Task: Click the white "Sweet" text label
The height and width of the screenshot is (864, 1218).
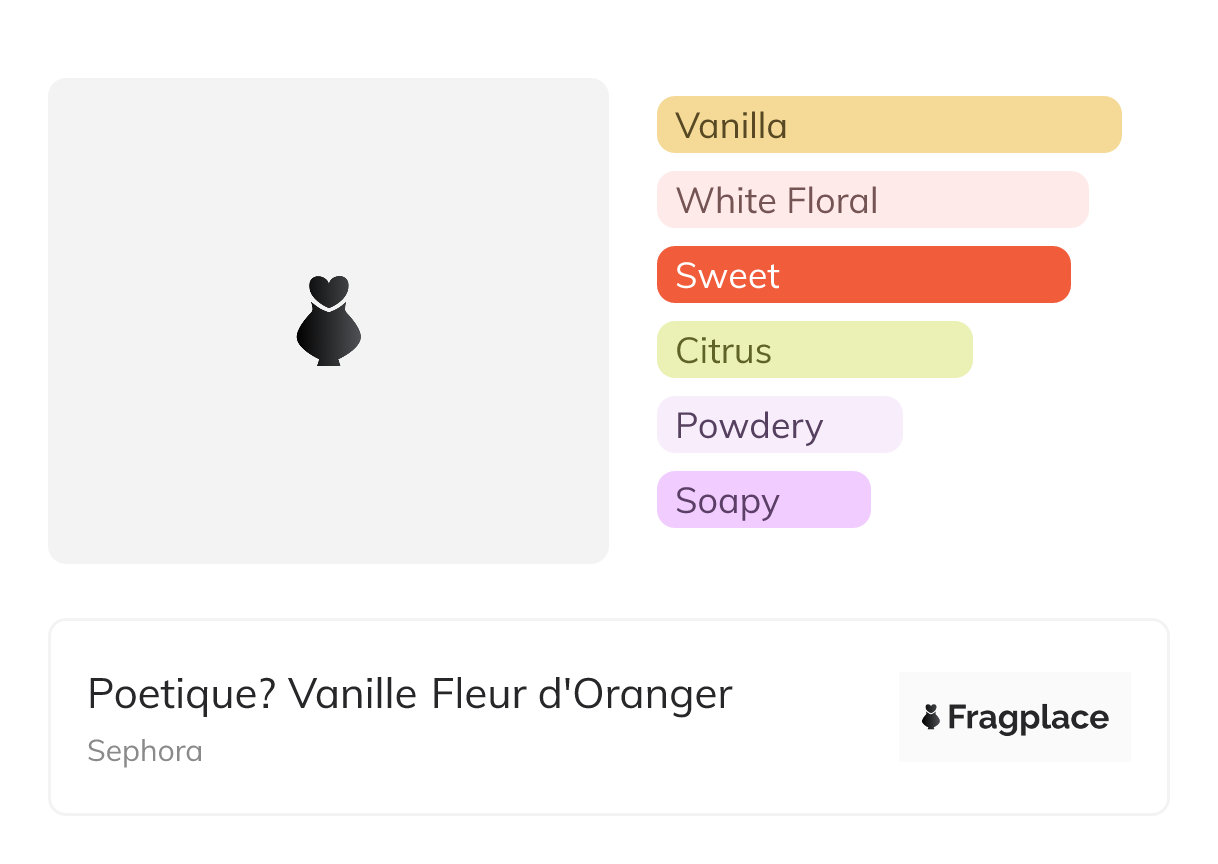Action: 727,276
